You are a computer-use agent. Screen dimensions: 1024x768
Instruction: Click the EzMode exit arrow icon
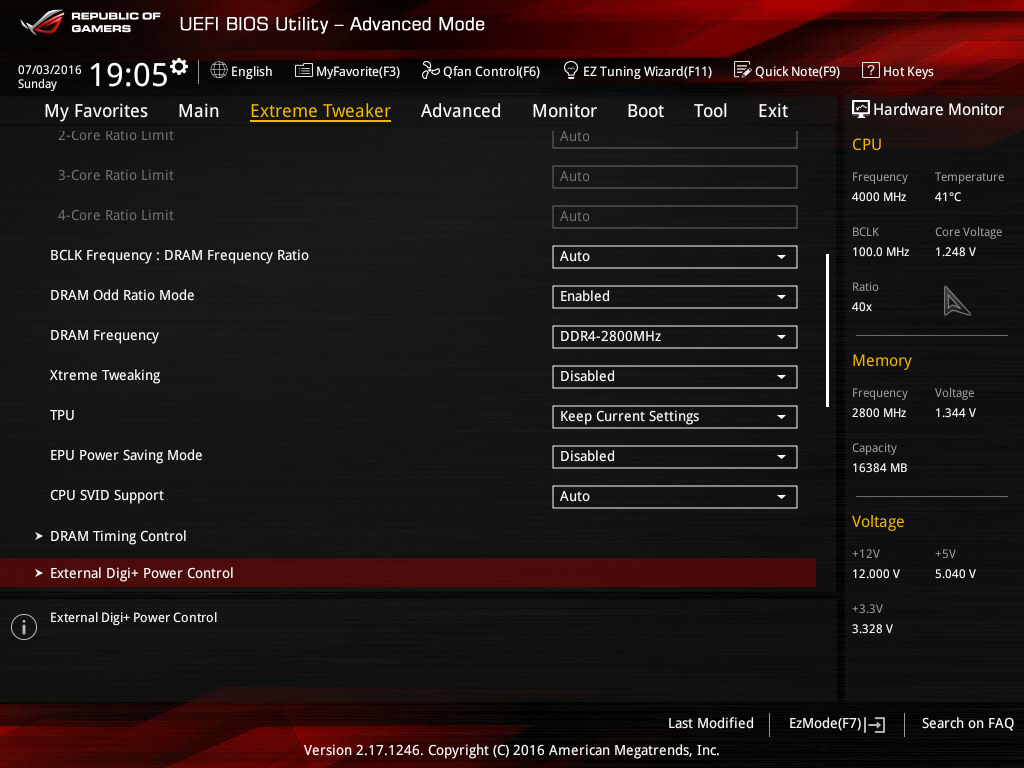pyautogui.click(x=875, y=724)
